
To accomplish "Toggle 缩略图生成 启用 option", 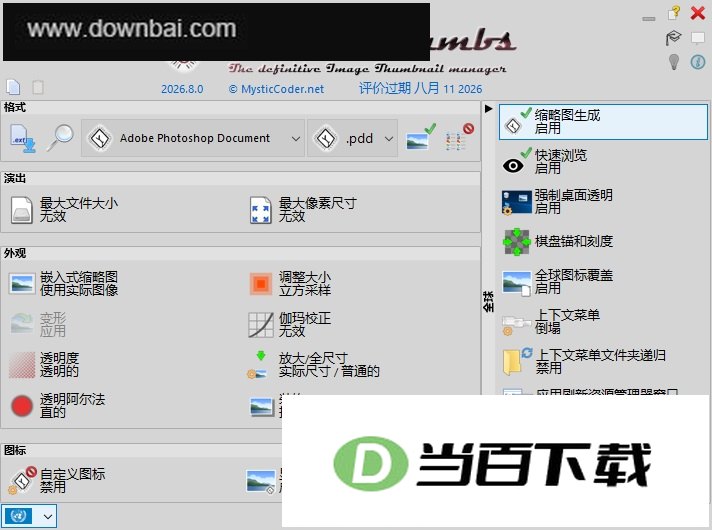I will coord(603,122).
